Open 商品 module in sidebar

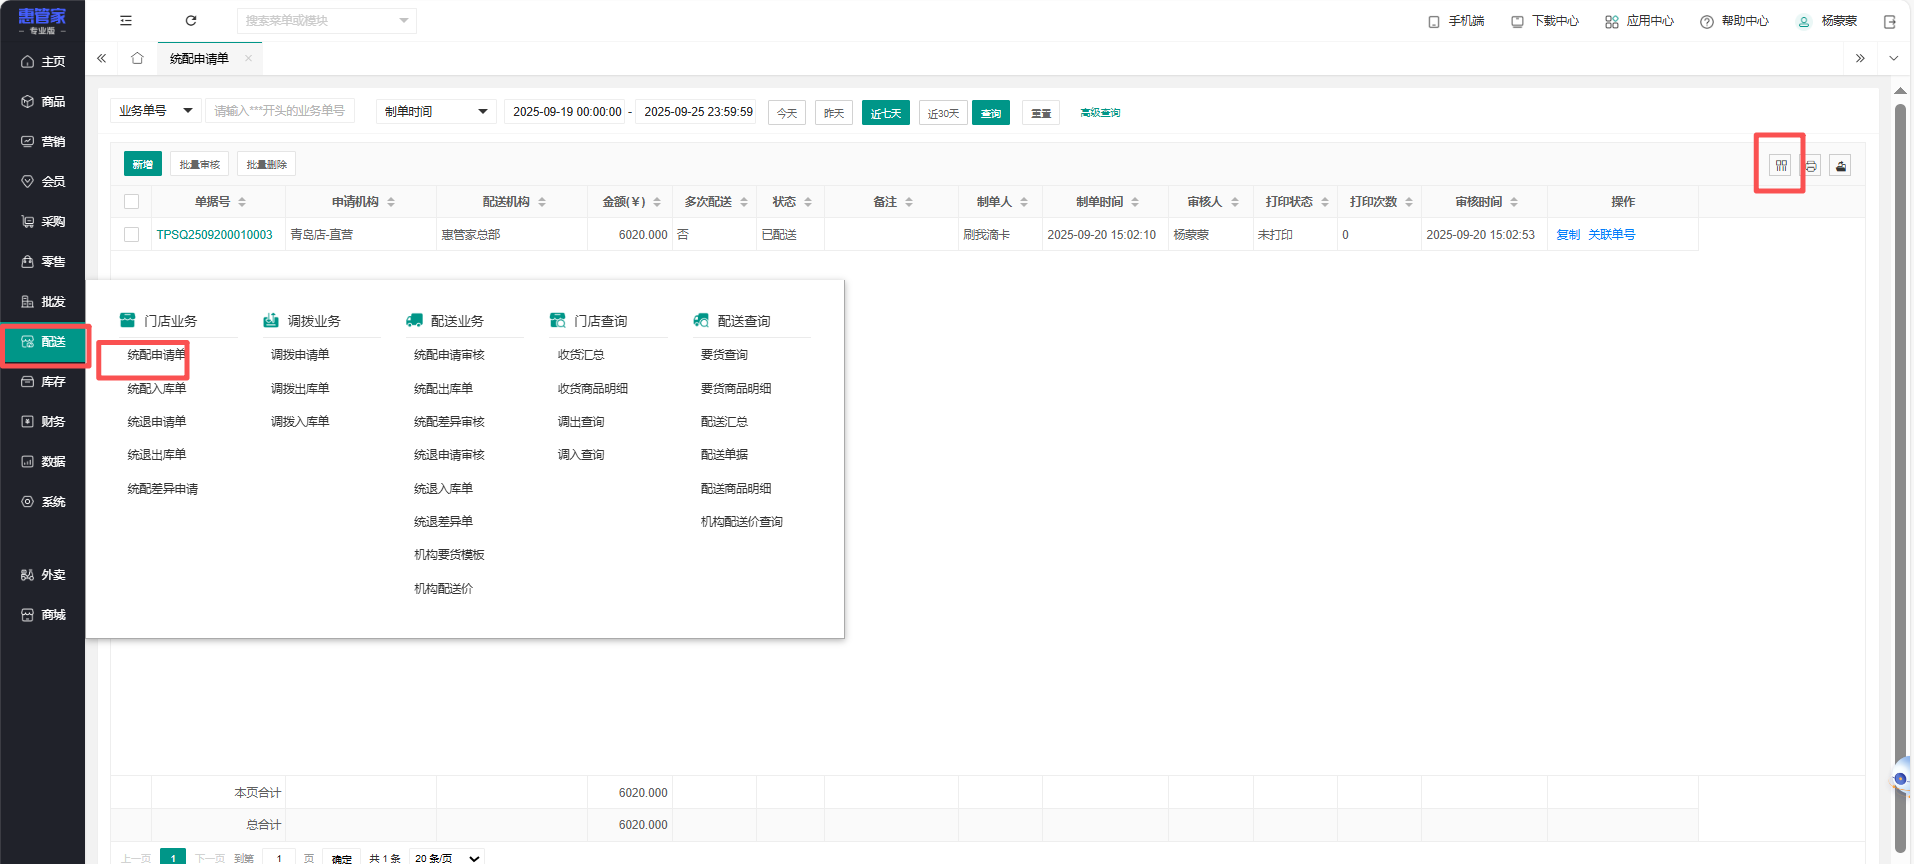click(43, 102)
